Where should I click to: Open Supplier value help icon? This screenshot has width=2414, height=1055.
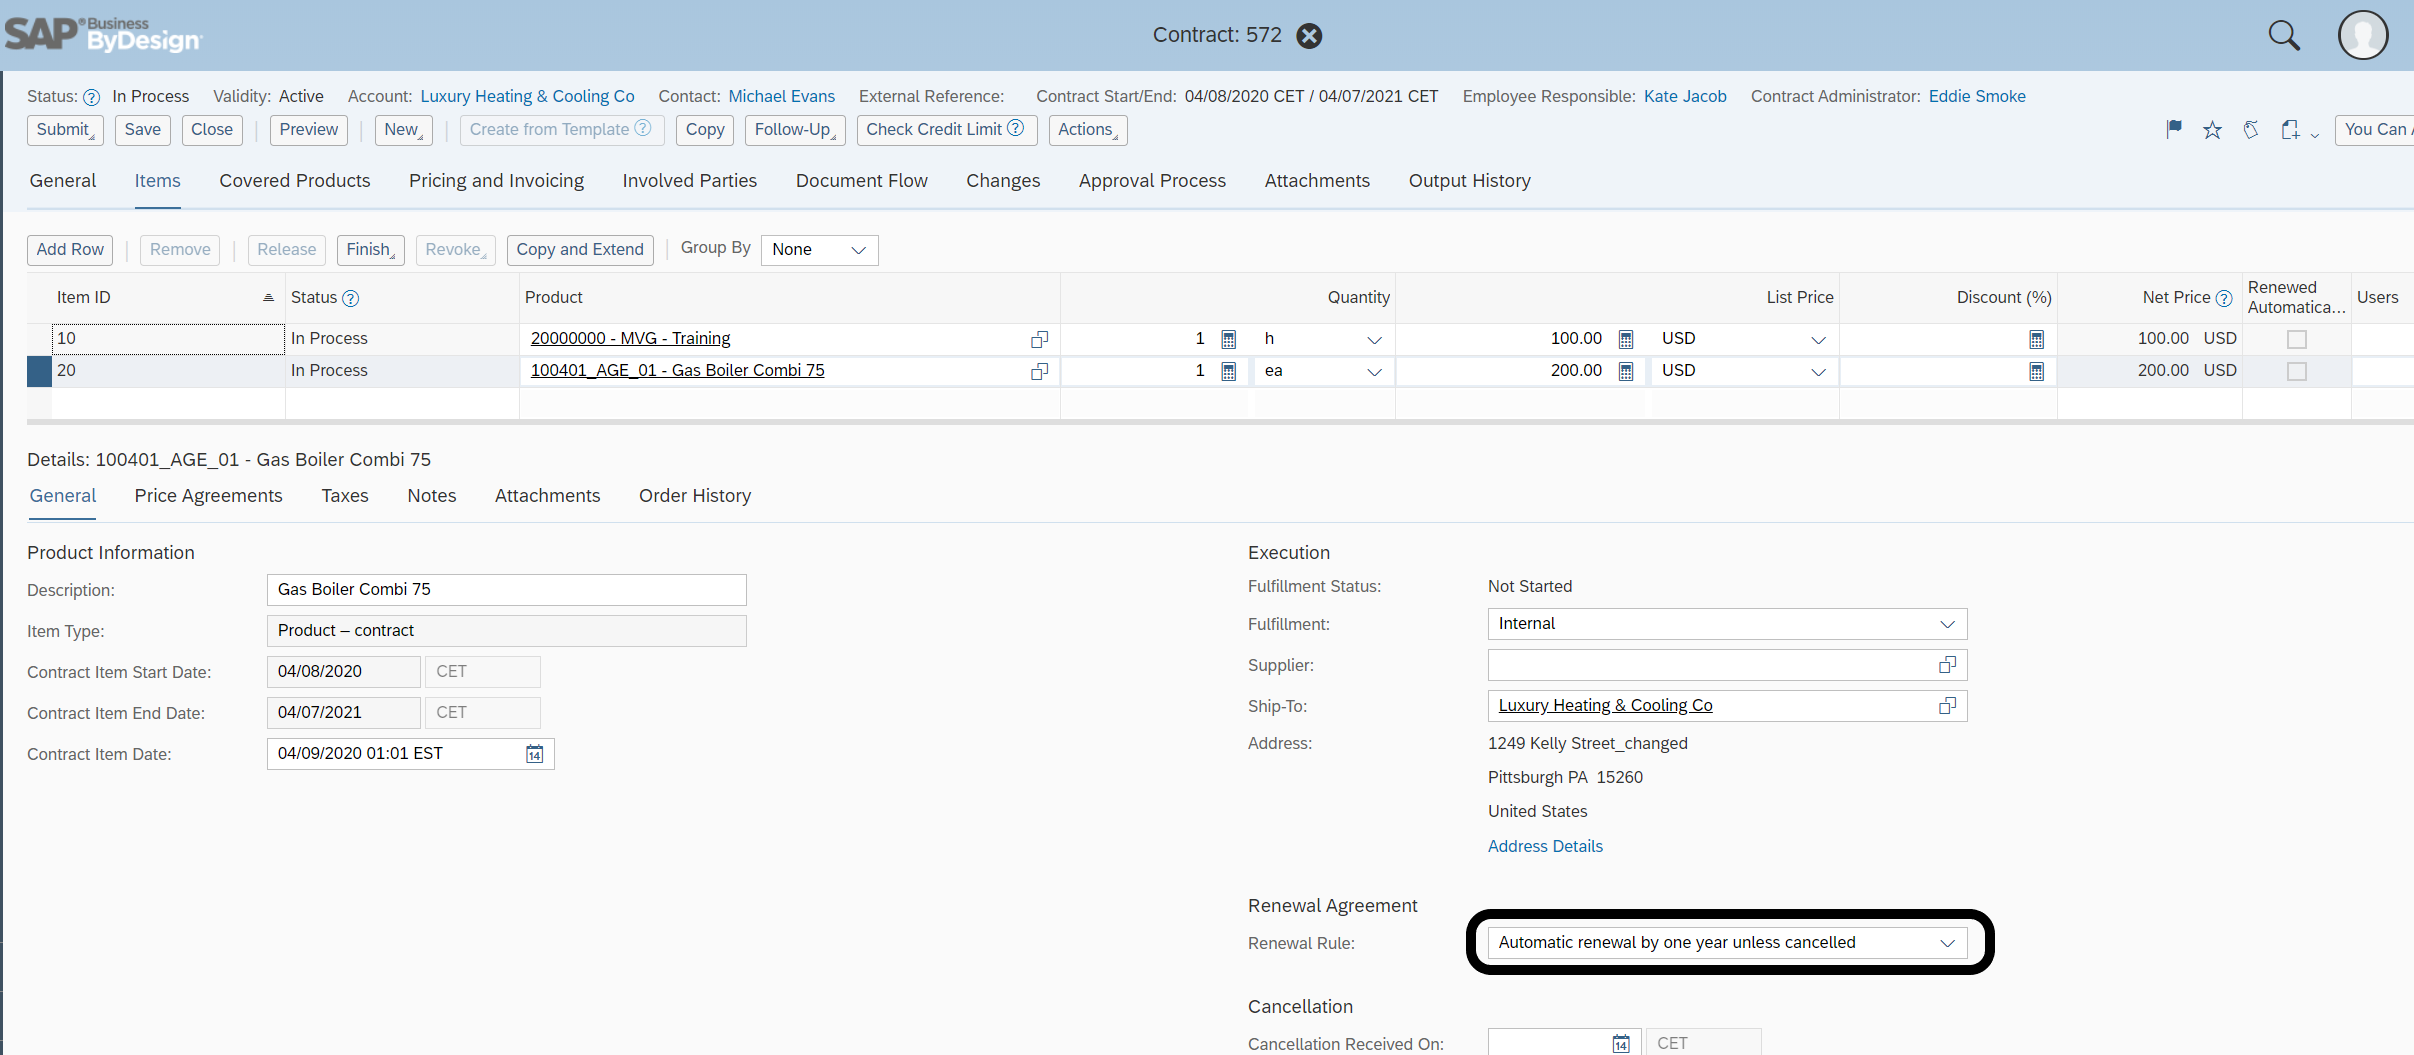pos(1947,665)
